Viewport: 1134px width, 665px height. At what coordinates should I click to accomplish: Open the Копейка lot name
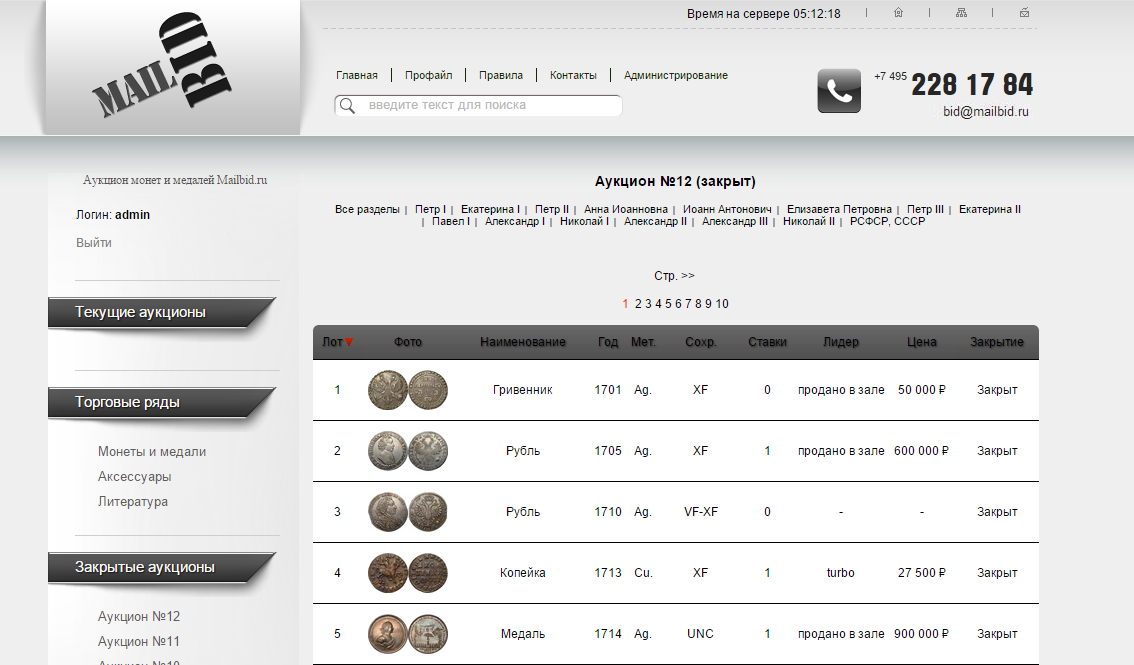coord(522,572)
